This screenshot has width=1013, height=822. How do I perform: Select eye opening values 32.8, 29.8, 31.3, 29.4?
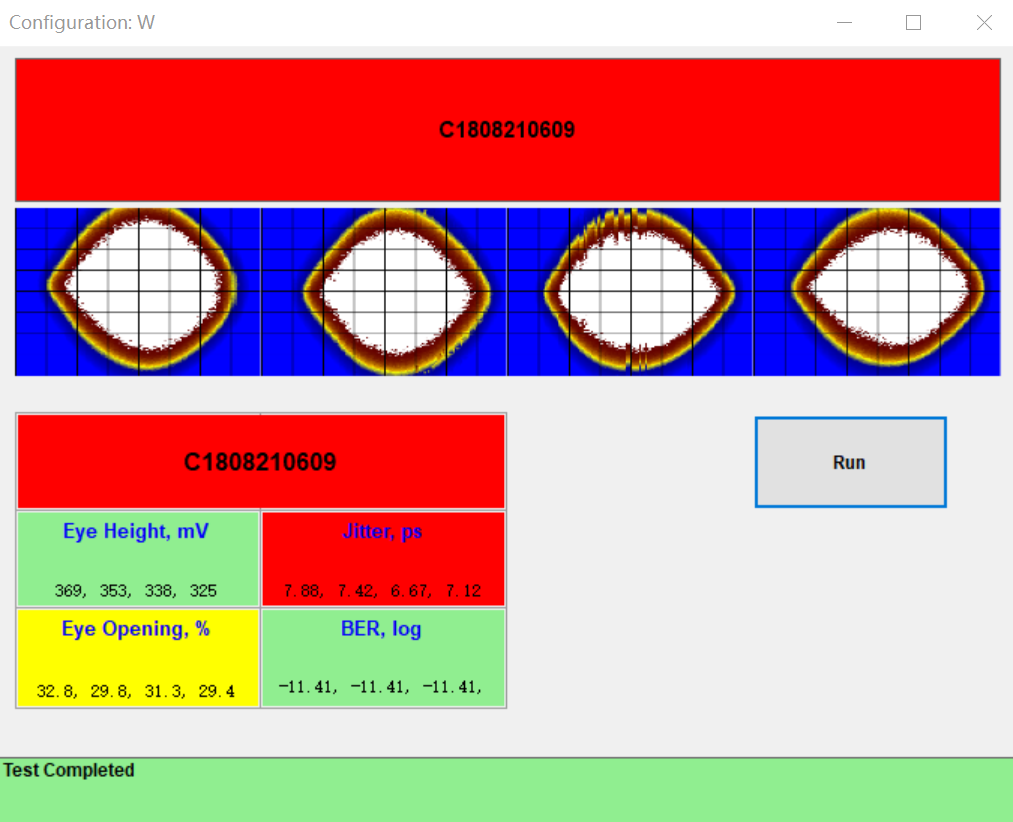pyautogui.click(x=136, y=691)
